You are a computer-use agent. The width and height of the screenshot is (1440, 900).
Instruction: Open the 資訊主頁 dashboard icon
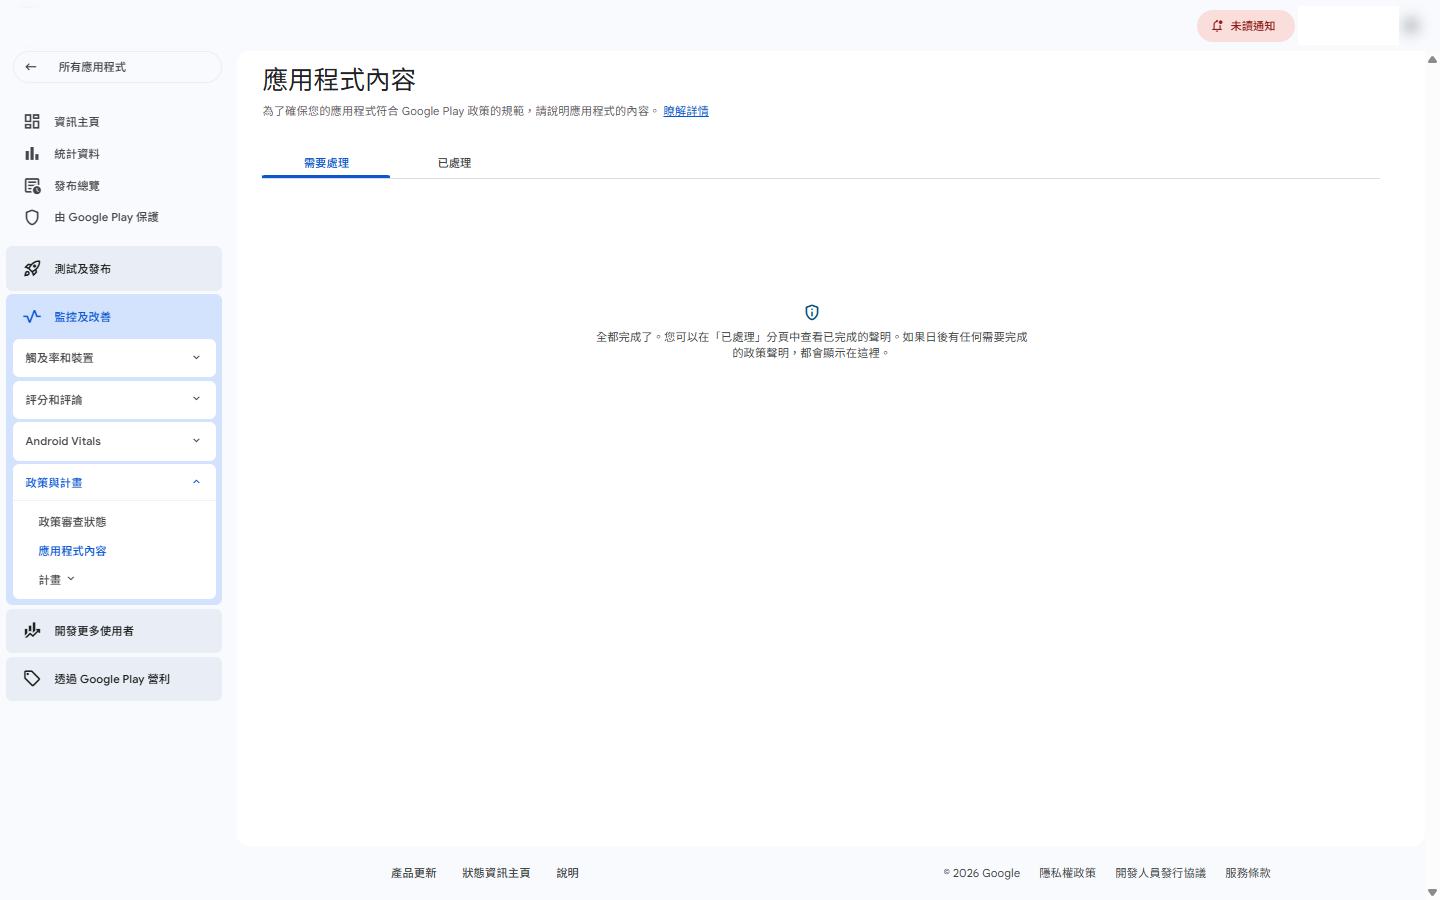[32, 121]
